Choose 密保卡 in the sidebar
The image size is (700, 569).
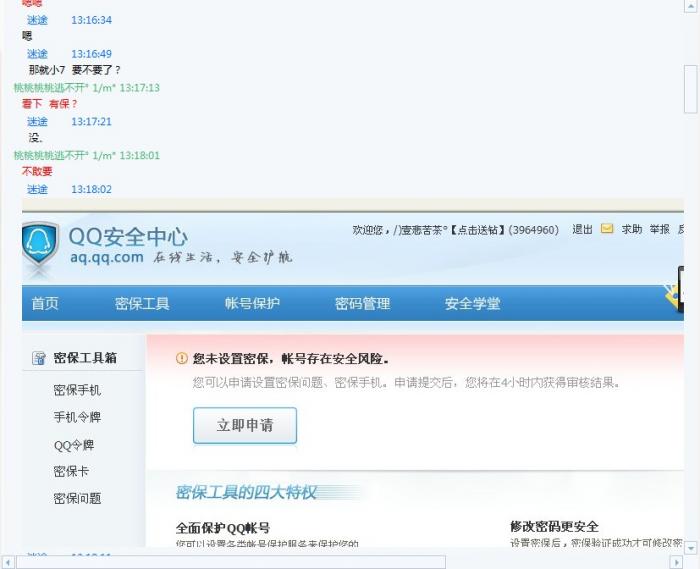point(71,471)
